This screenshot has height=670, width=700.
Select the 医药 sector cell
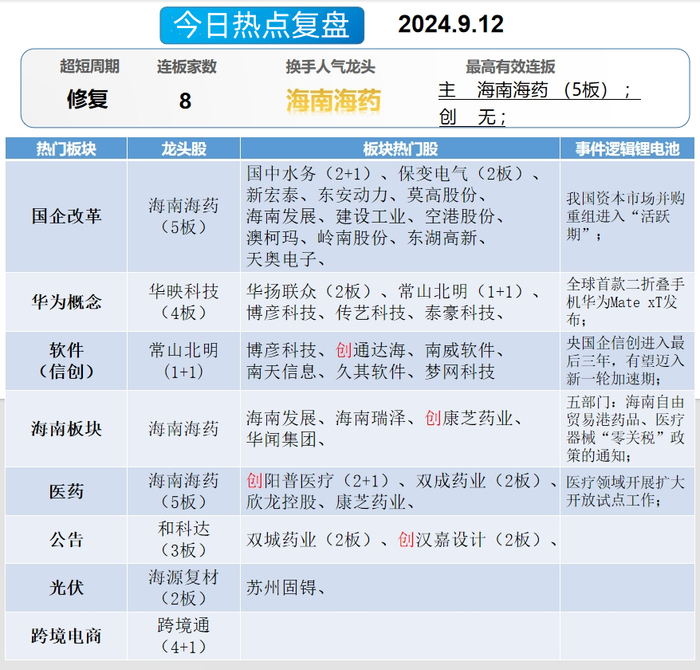[x=66, y=491]
